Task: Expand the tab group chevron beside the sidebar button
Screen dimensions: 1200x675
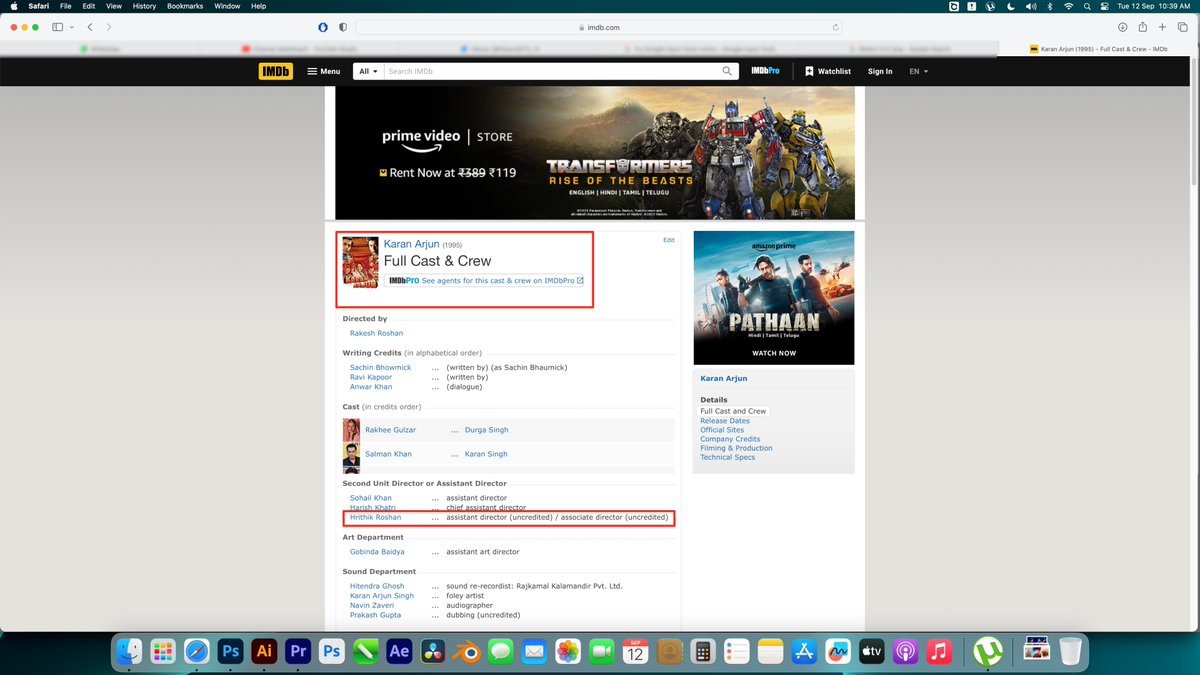Action: [71, 27]
